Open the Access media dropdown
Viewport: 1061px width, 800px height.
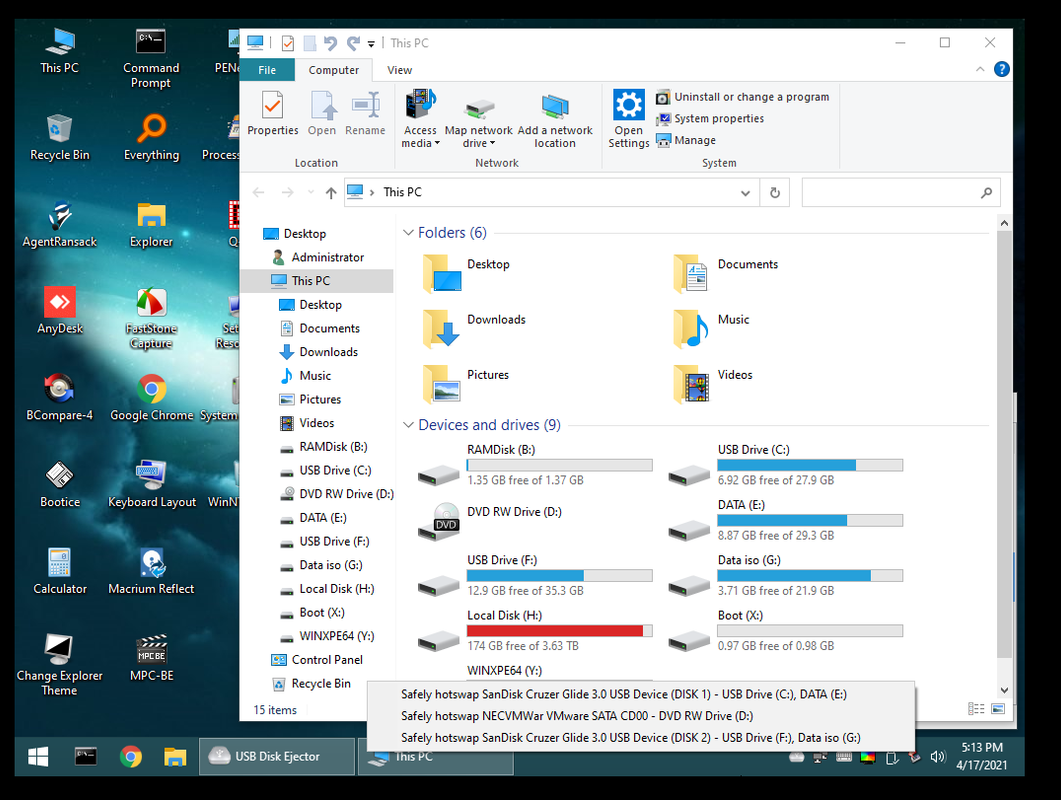420,120
